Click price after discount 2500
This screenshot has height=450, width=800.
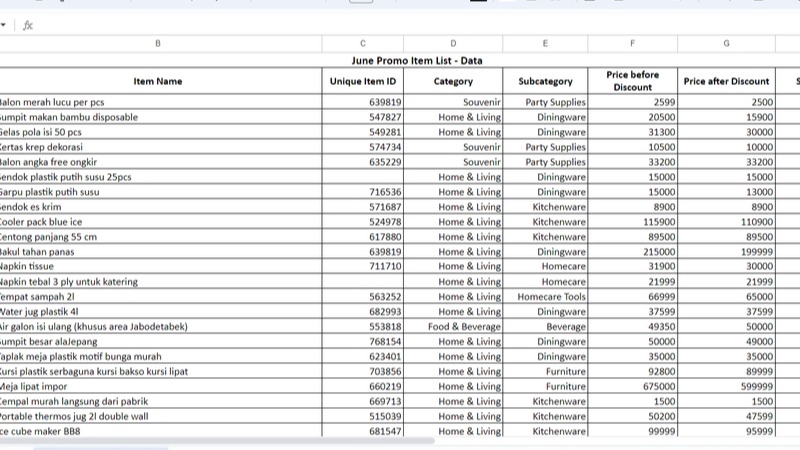[727, 102]
